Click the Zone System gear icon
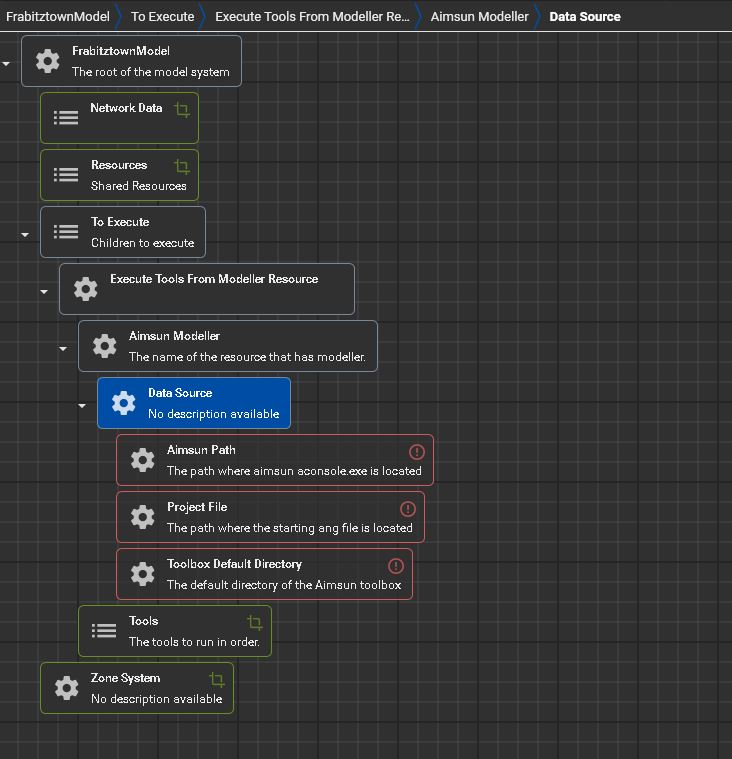The height and width of the screenshot is (759, 732). [x=66, y=688]
